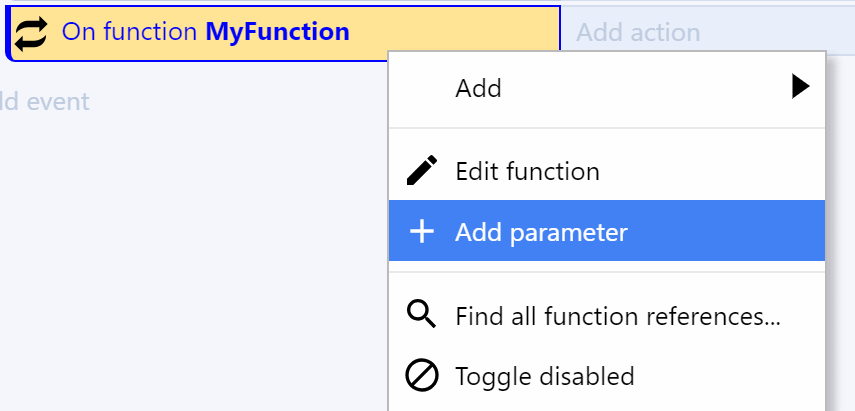Click the blank space below Toggle disabled
855x411 pixels.
(x=607, y=408)
